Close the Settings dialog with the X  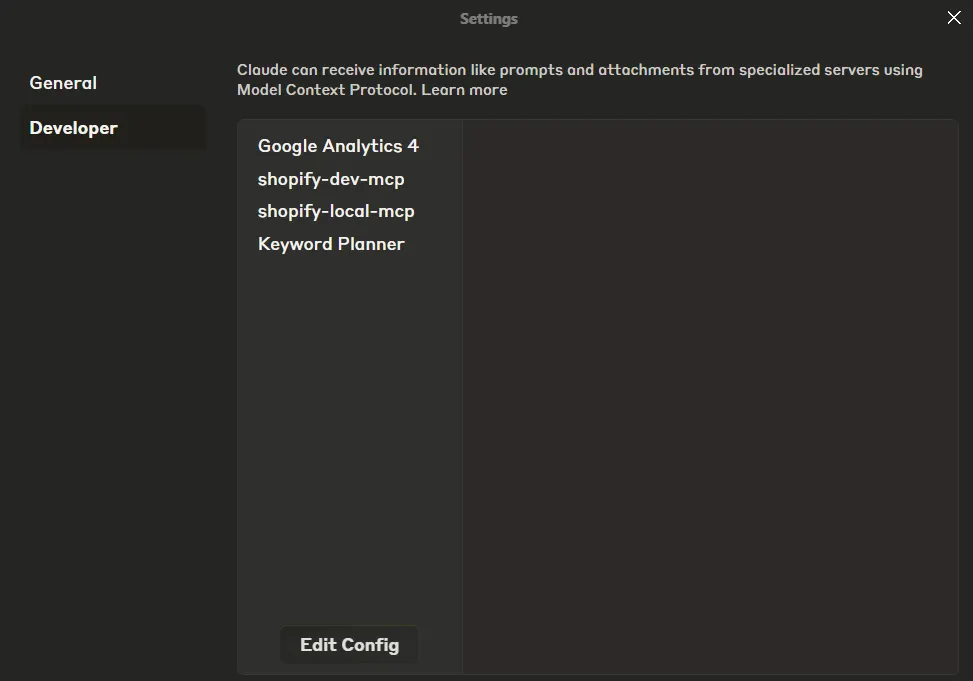click(x=954, y=17)
